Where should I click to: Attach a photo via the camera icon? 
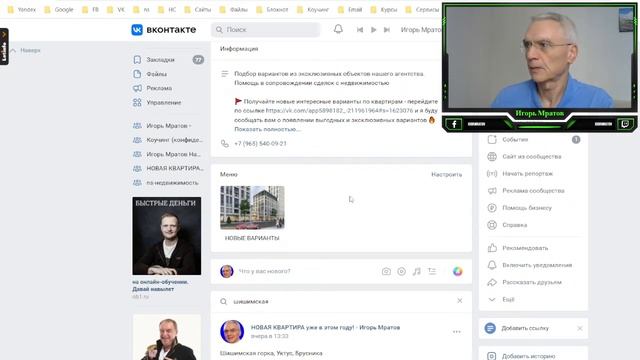coord(386,271)
